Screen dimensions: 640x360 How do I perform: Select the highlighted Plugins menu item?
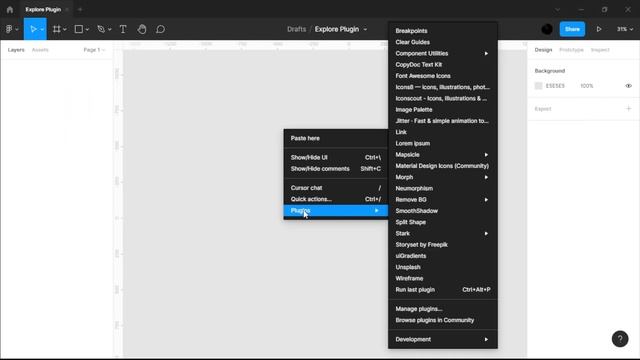tap(336, 211)
